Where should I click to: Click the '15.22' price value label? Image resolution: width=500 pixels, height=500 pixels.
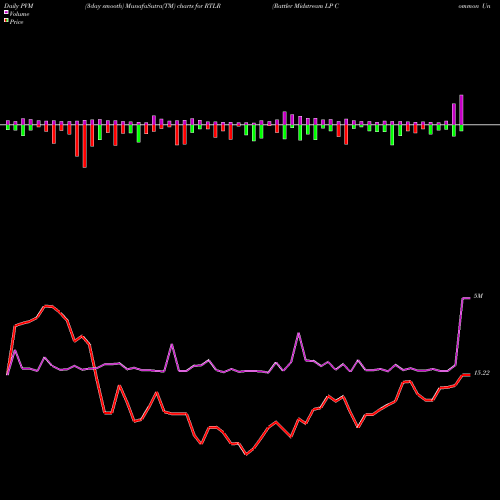(481, 373)
